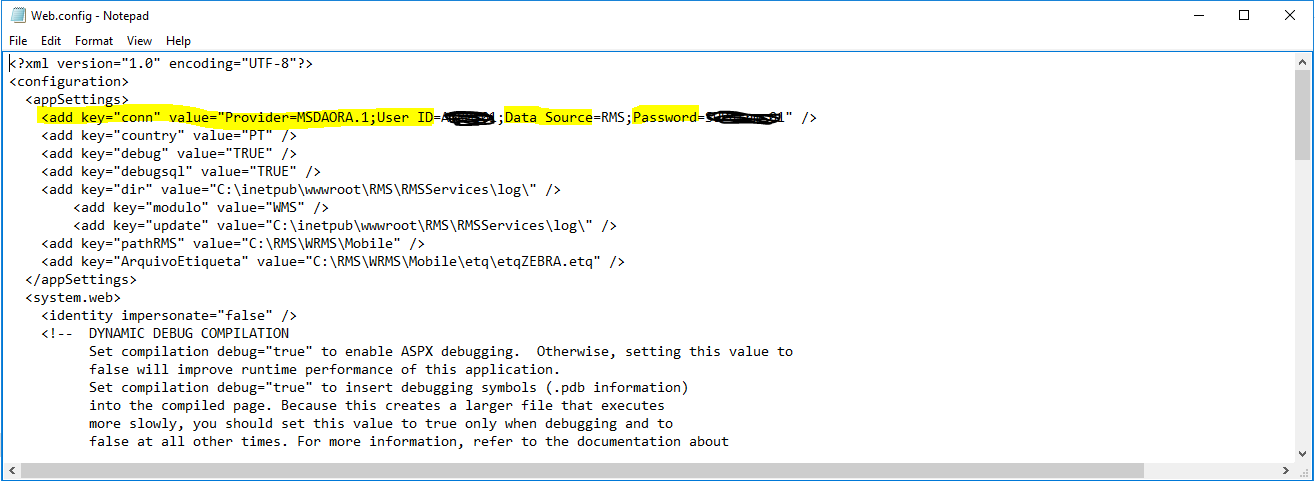The width and height of the screenshot is (1315, 481).
Task: Click the closing </appSettings> tag
Action: tap(81, 280)
